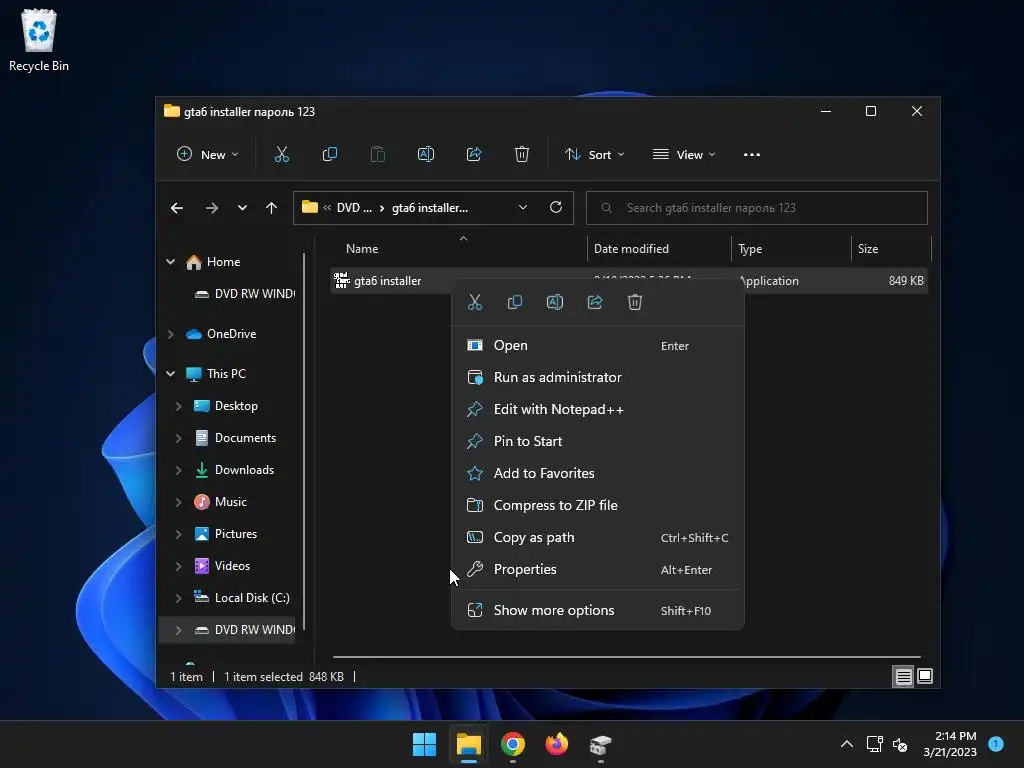This screenshot has width=1024, height=768.
Task: Select Open in context menu
Action: (x=598, y=345)
